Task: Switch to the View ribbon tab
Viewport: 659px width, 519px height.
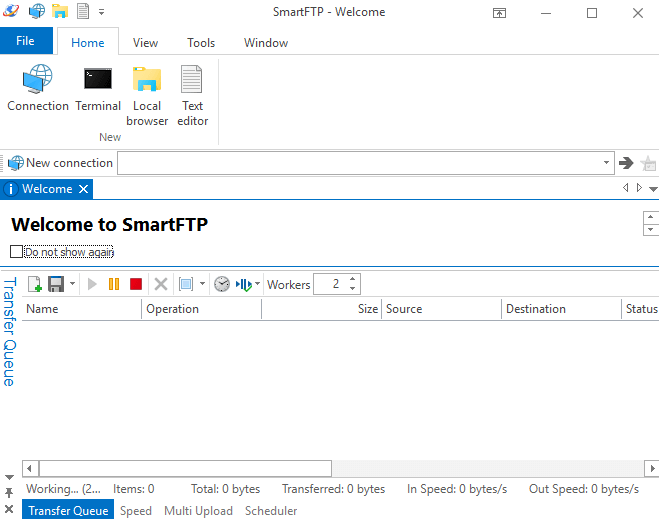Action: pos(145,42)
